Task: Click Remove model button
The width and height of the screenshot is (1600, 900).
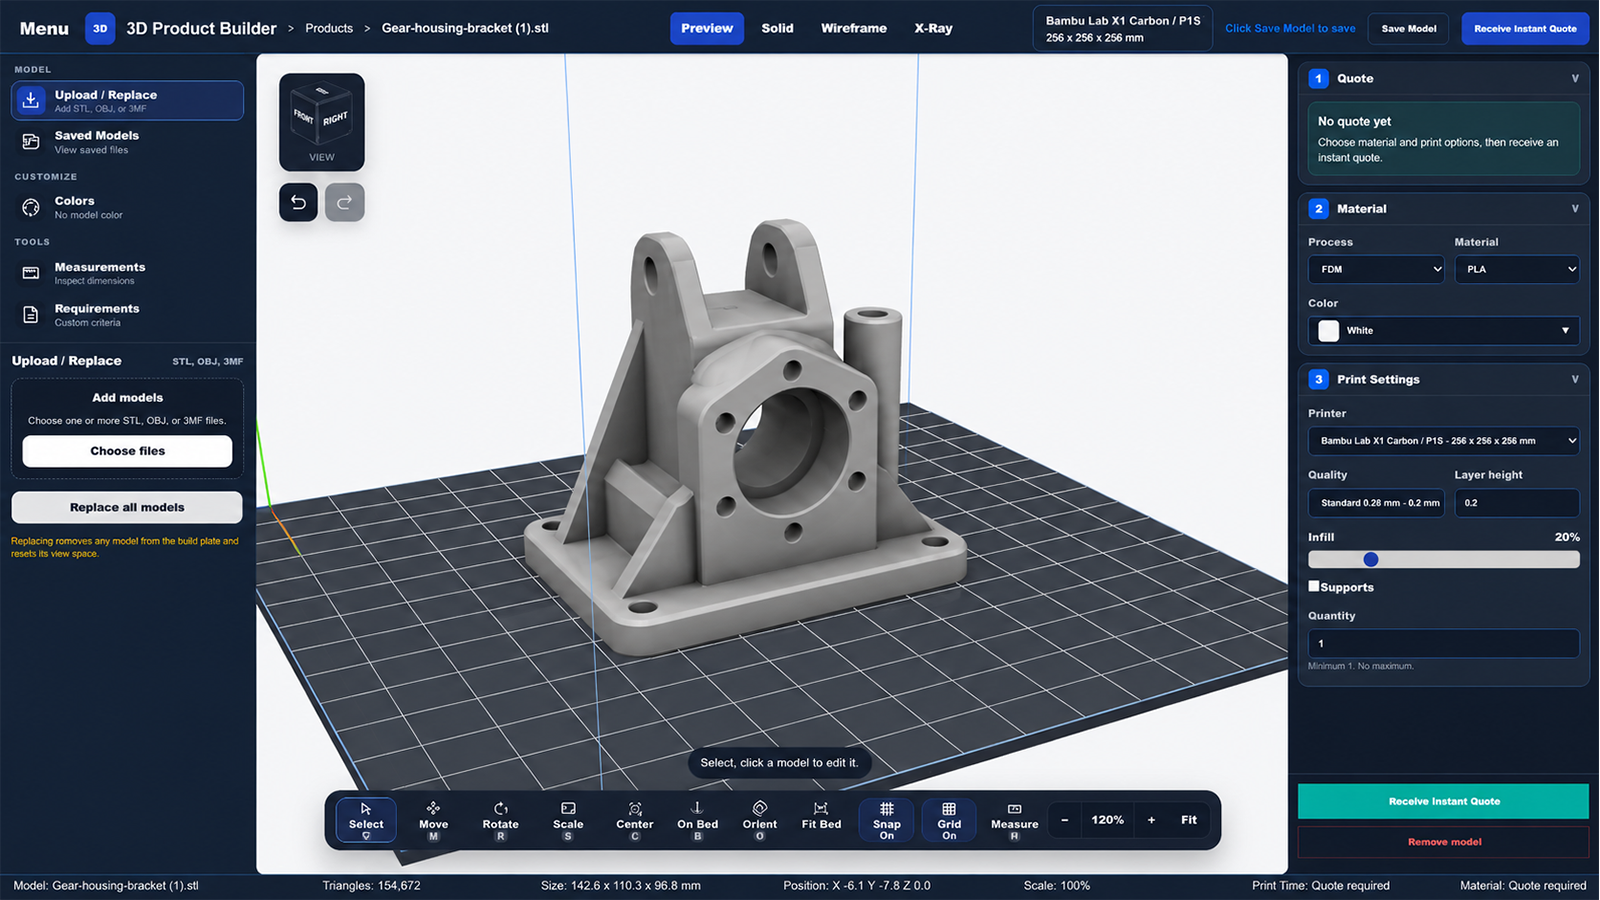Action: 1444,842
